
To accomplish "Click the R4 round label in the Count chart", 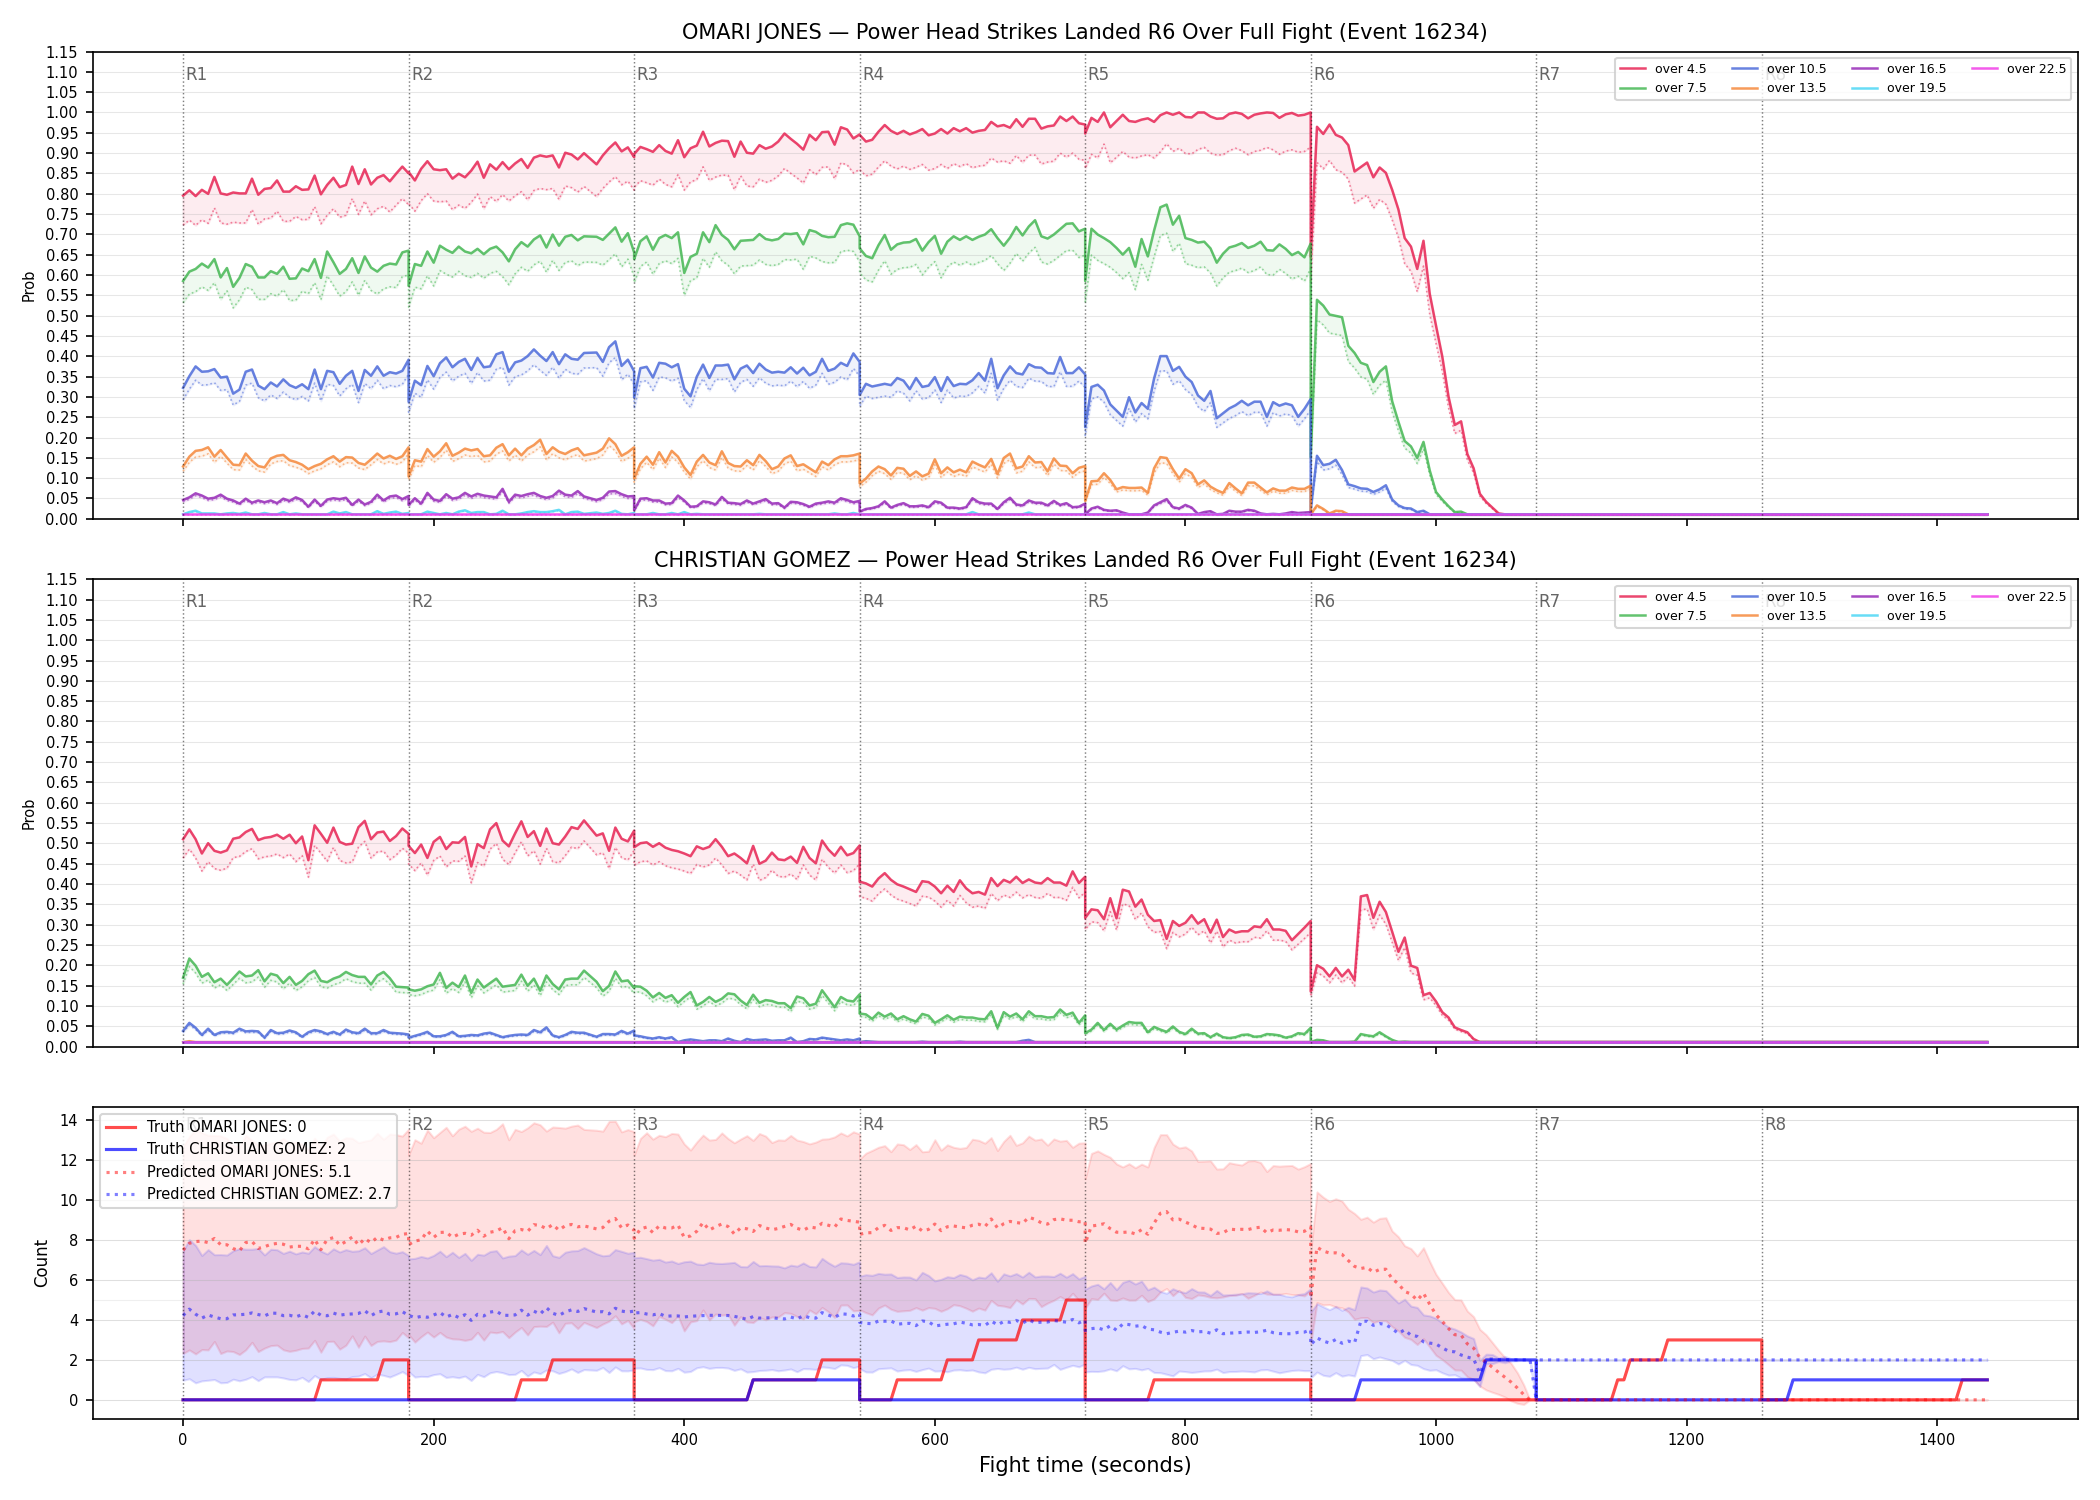I will coord(873,1124).
